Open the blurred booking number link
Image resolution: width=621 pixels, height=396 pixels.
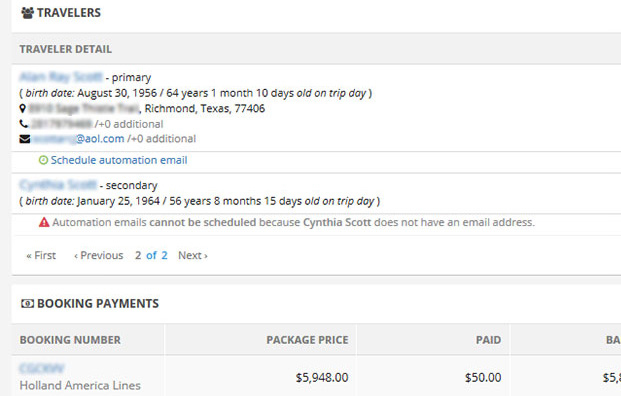(42, 369)
